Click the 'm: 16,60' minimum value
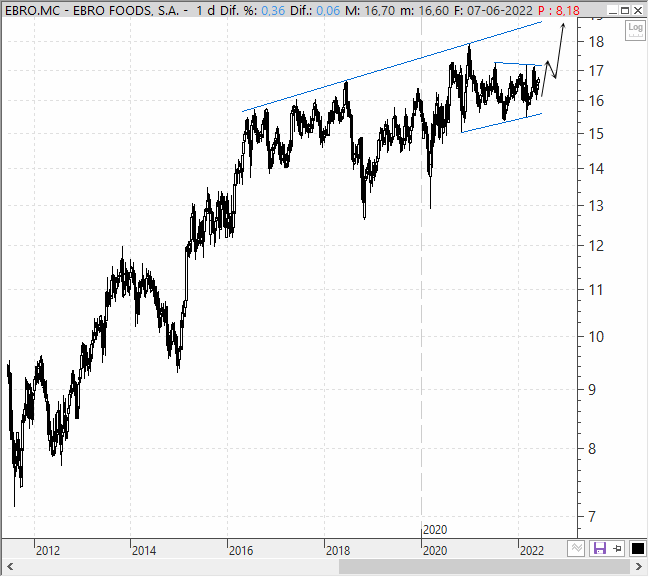 click(424, 10)
